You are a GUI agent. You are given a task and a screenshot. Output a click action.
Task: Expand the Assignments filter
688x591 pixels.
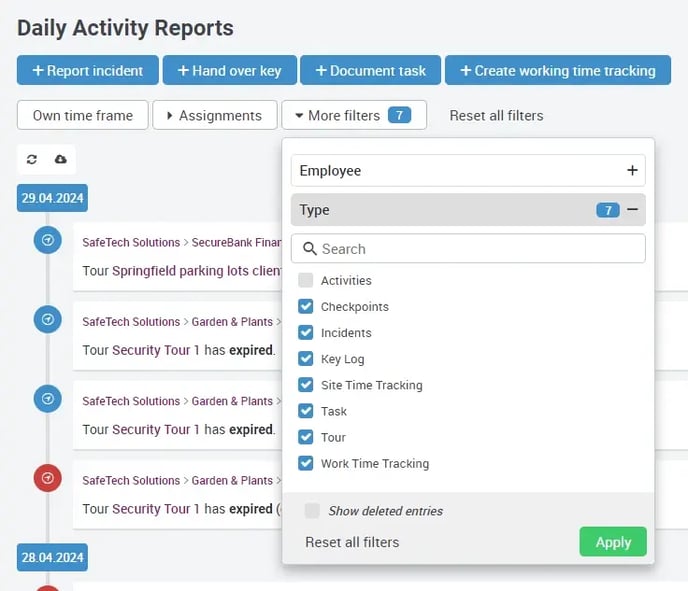pos(213,115)
